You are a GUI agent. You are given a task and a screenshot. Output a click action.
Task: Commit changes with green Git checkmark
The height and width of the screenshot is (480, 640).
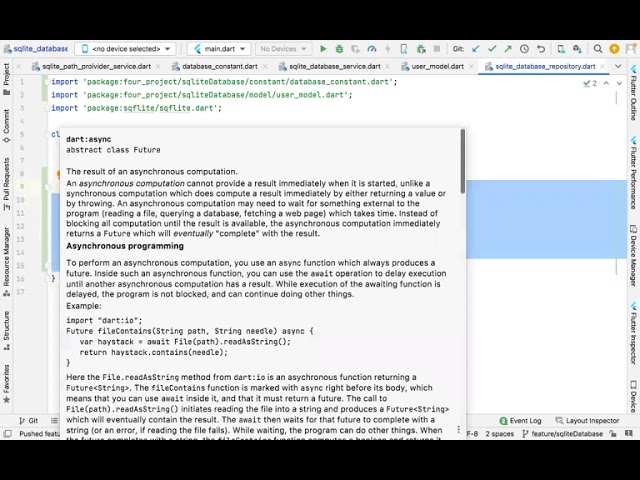point(492,49)
